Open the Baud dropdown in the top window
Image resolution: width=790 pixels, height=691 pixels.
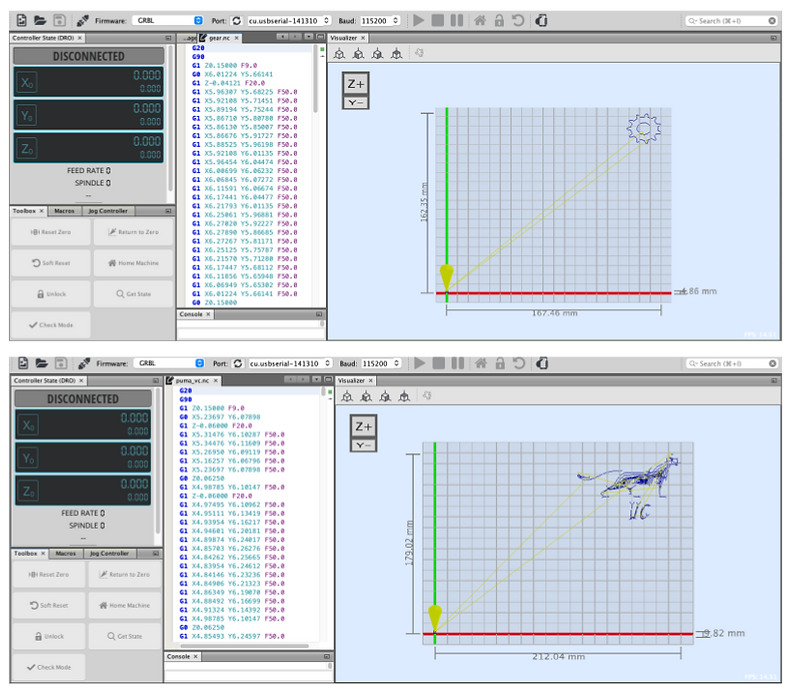pyautogui.click(x=380, y=21)
